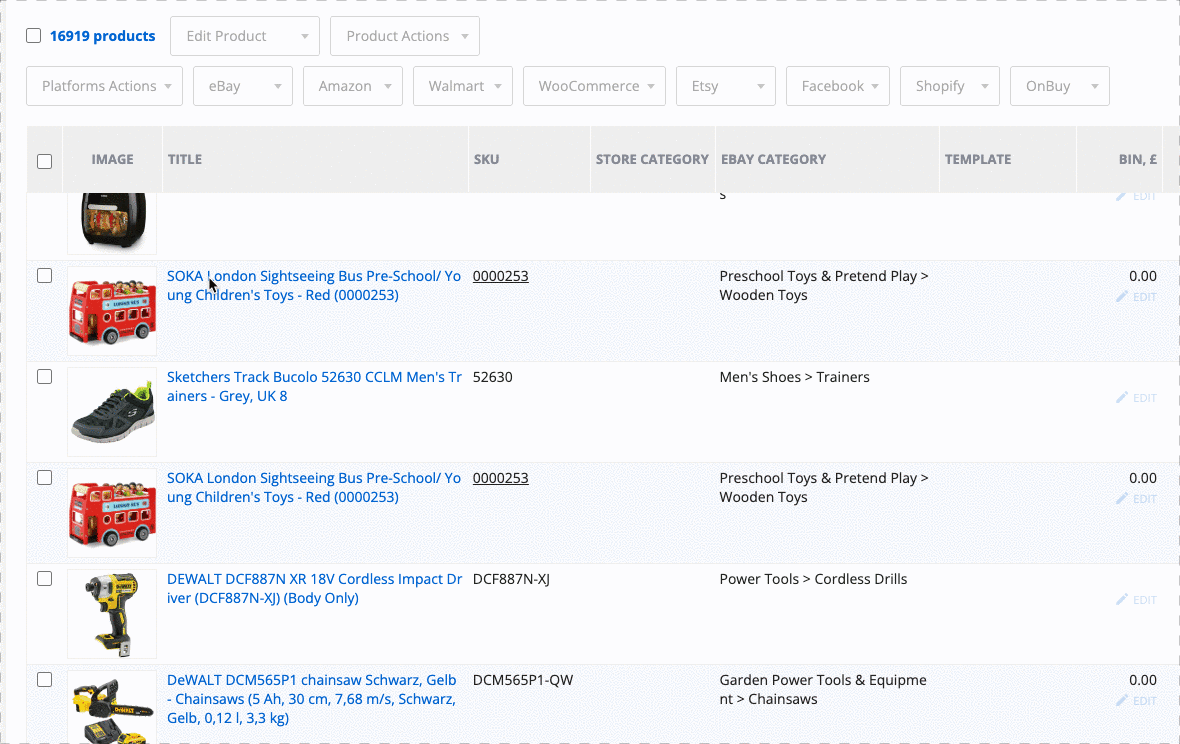
Task: Click the Garden Power Tools & Equipment > Chainsaws category
Action: pyautogui.click(x=823, y=689)
